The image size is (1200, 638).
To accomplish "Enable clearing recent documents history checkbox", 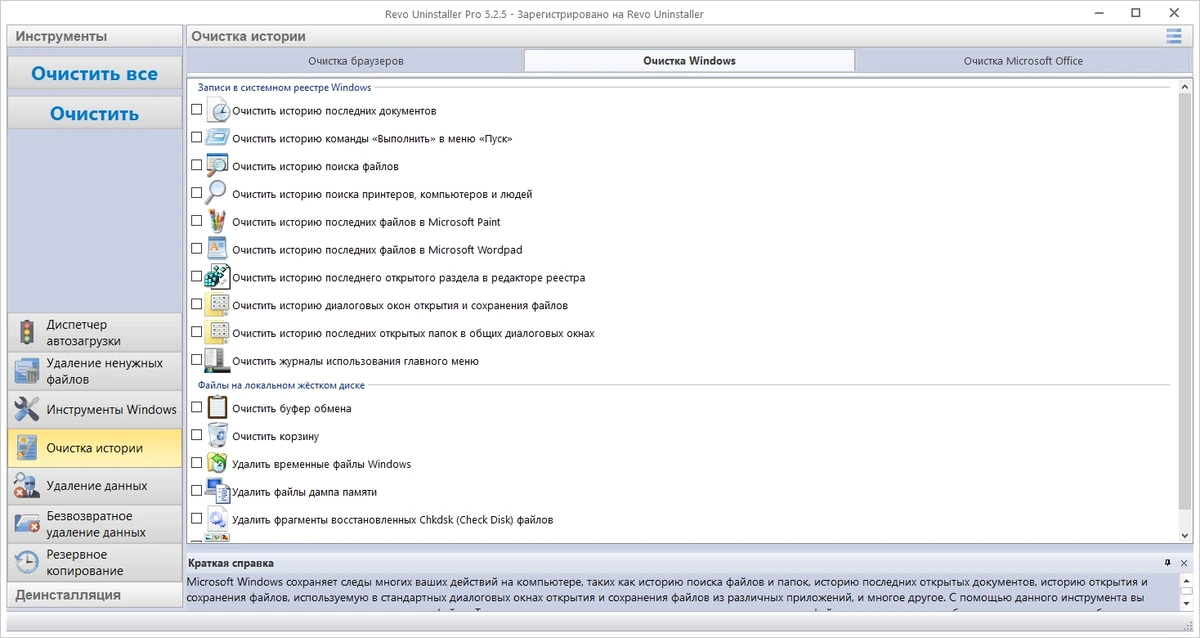I will (x=196, y=110).
